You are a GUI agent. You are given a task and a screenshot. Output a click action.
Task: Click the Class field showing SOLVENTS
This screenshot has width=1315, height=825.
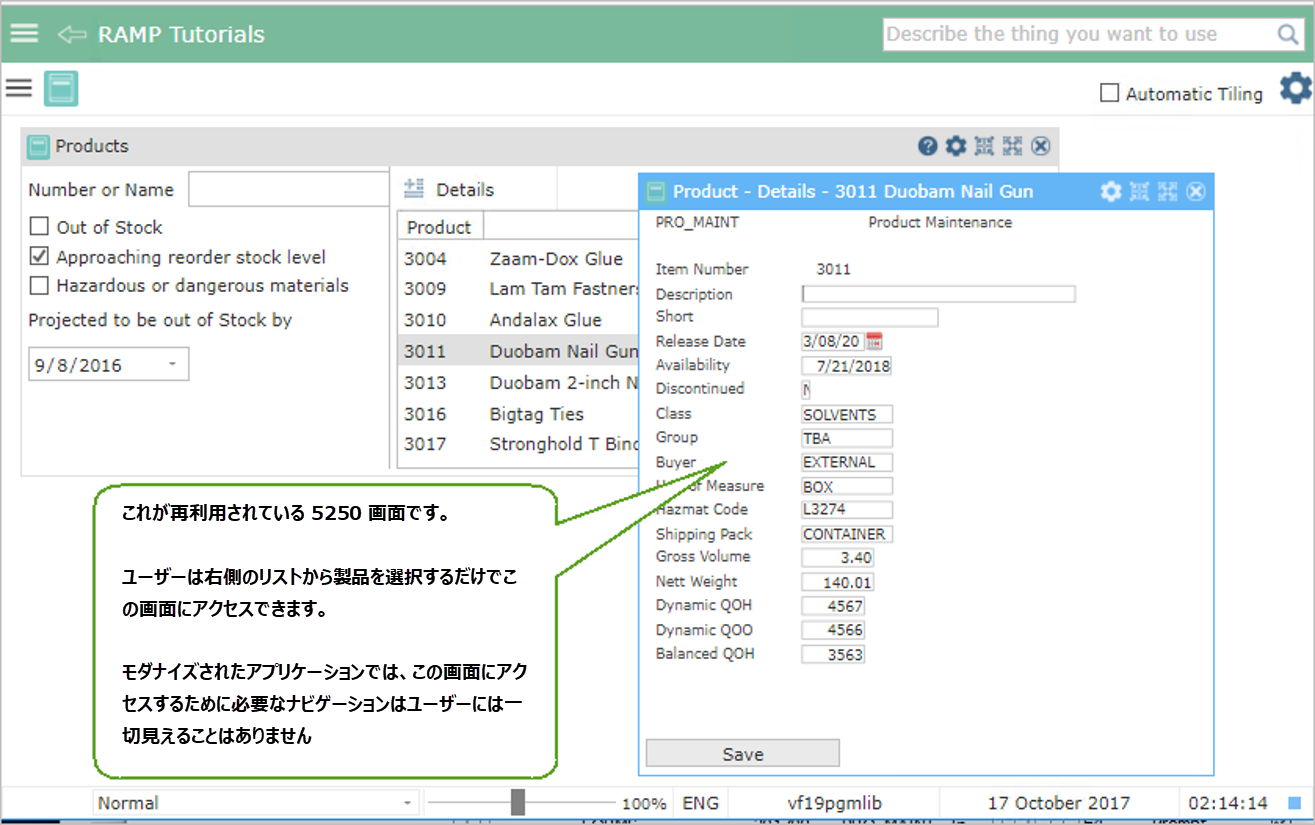pyautogui.click(x=847, y=414)
